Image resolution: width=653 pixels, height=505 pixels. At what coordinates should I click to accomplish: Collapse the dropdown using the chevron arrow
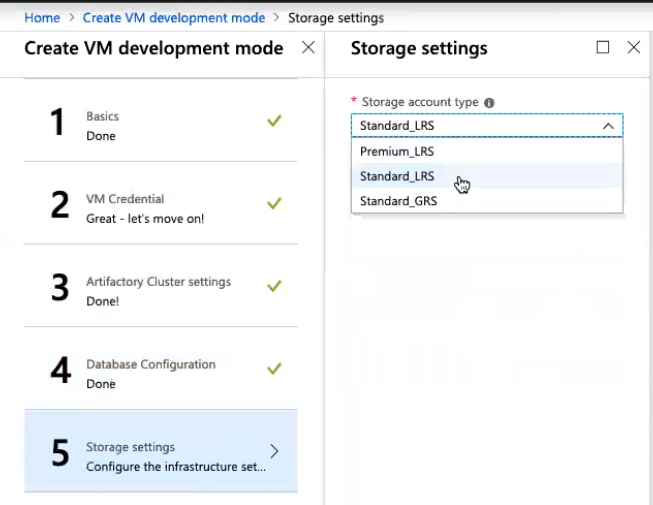point(607,126)
